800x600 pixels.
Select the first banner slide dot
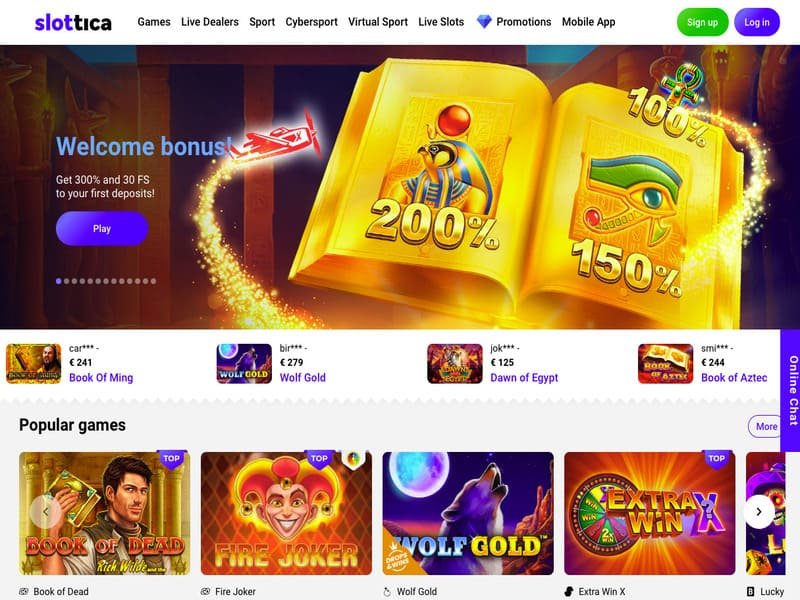[59, 281]
